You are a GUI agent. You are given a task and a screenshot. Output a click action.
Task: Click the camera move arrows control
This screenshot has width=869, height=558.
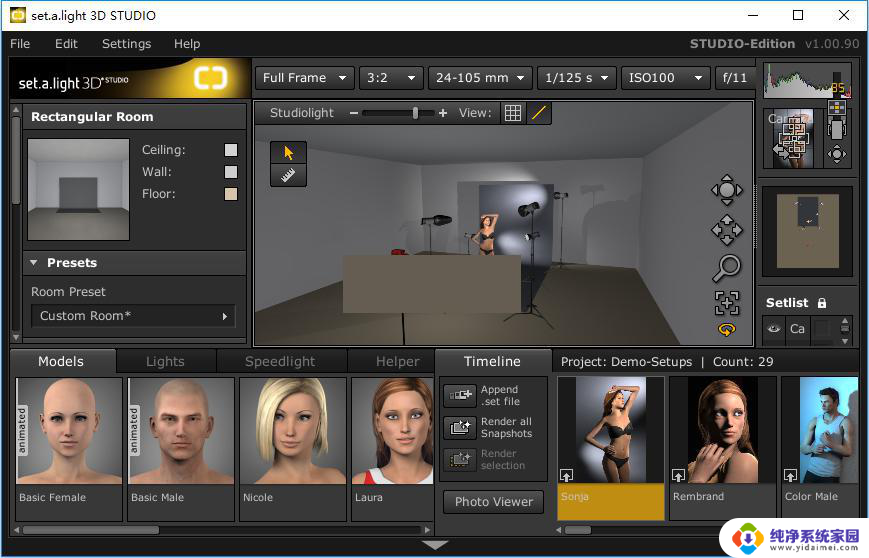coord(837,154)
